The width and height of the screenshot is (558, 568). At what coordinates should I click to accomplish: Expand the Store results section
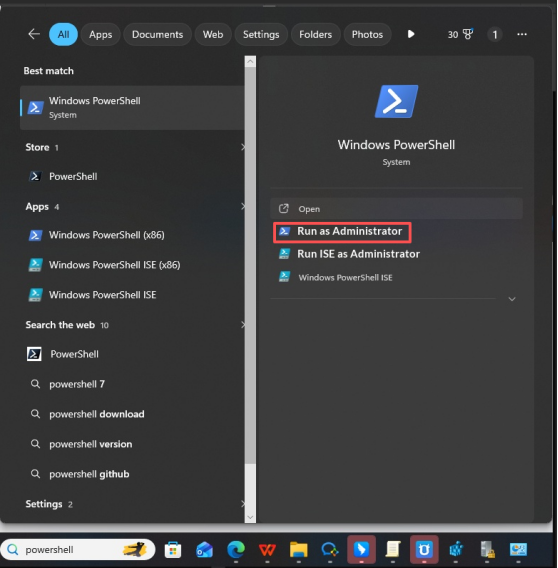tap(243, 147)
